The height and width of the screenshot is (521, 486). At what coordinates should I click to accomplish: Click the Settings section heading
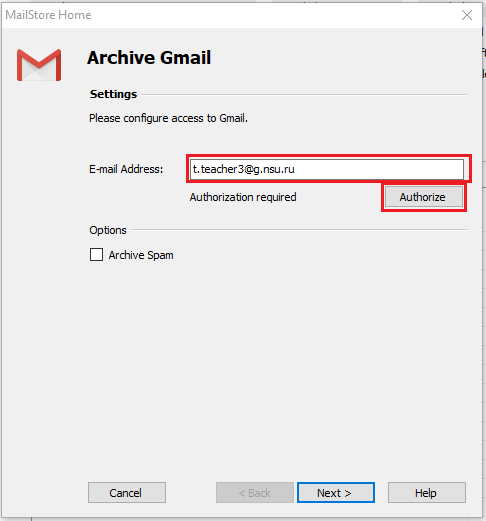113,94
